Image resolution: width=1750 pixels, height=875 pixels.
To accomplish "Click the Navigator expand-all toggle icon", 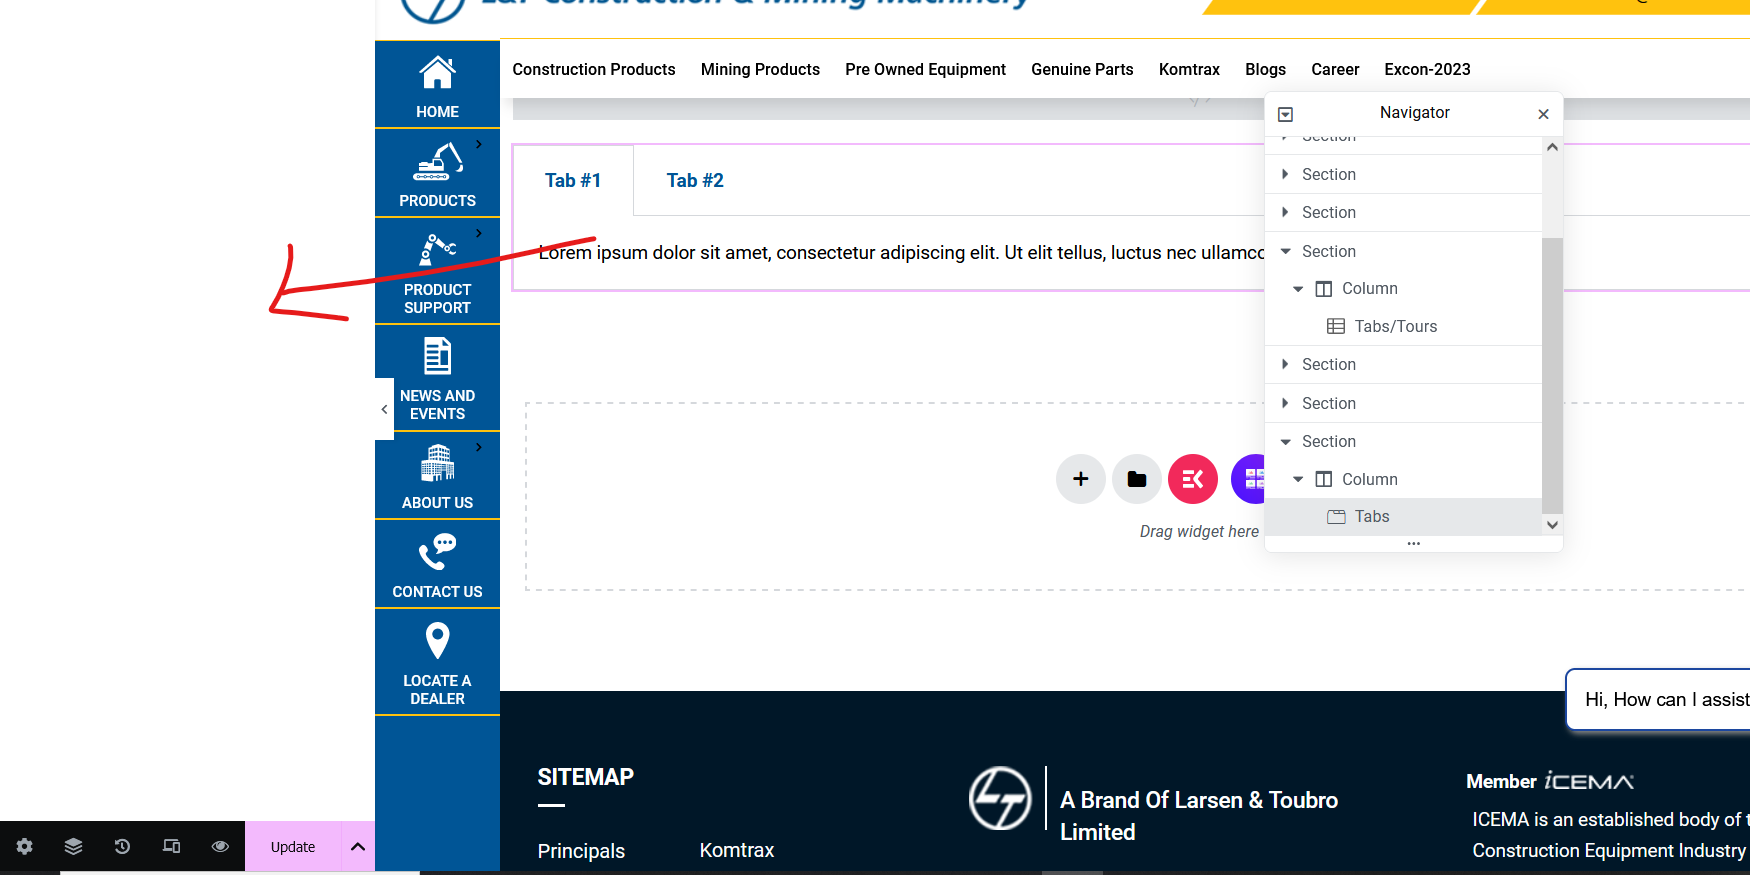I will coord(1286,114).
